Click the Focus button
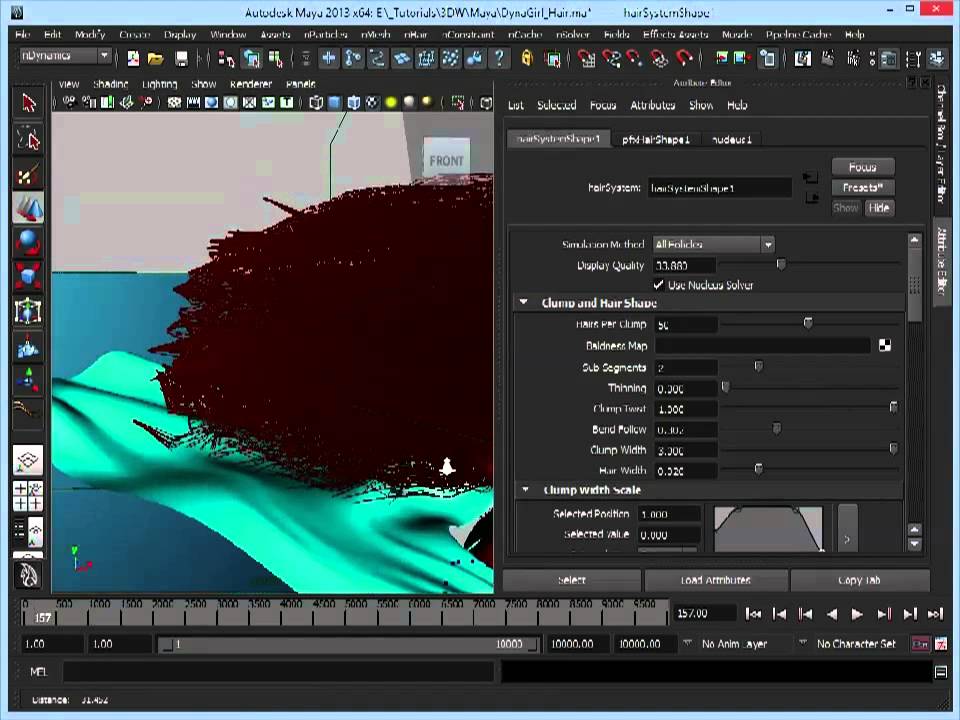960x720 pixels. [863, 167]
